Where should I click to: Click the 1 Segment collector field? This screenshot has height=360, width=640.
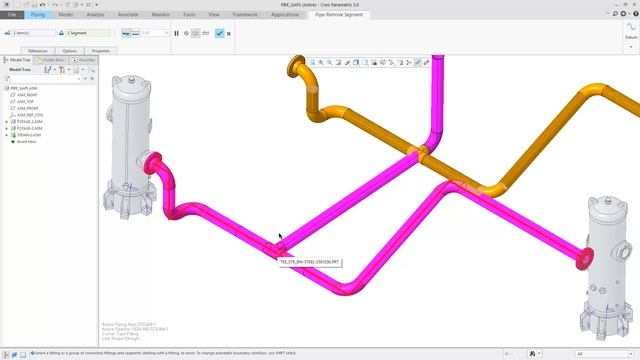(88, 33)
